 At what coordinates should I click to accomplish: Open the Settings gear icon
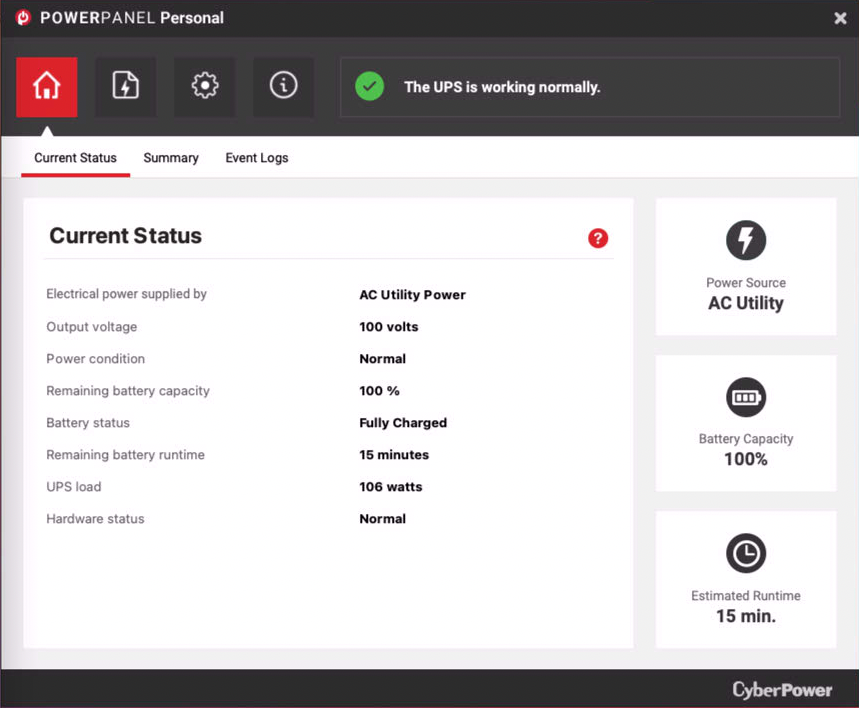coord(204,87)
